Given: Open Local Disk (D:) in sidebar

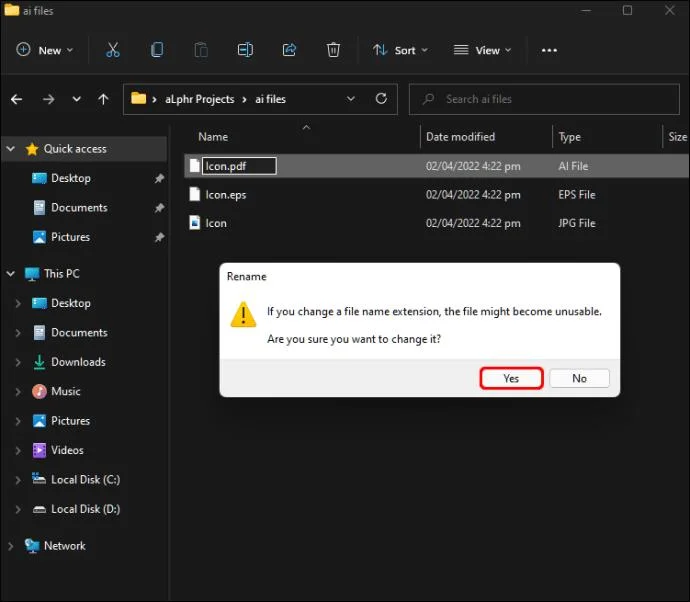Looking at the screenshot, I should click(x=85, y=509).
